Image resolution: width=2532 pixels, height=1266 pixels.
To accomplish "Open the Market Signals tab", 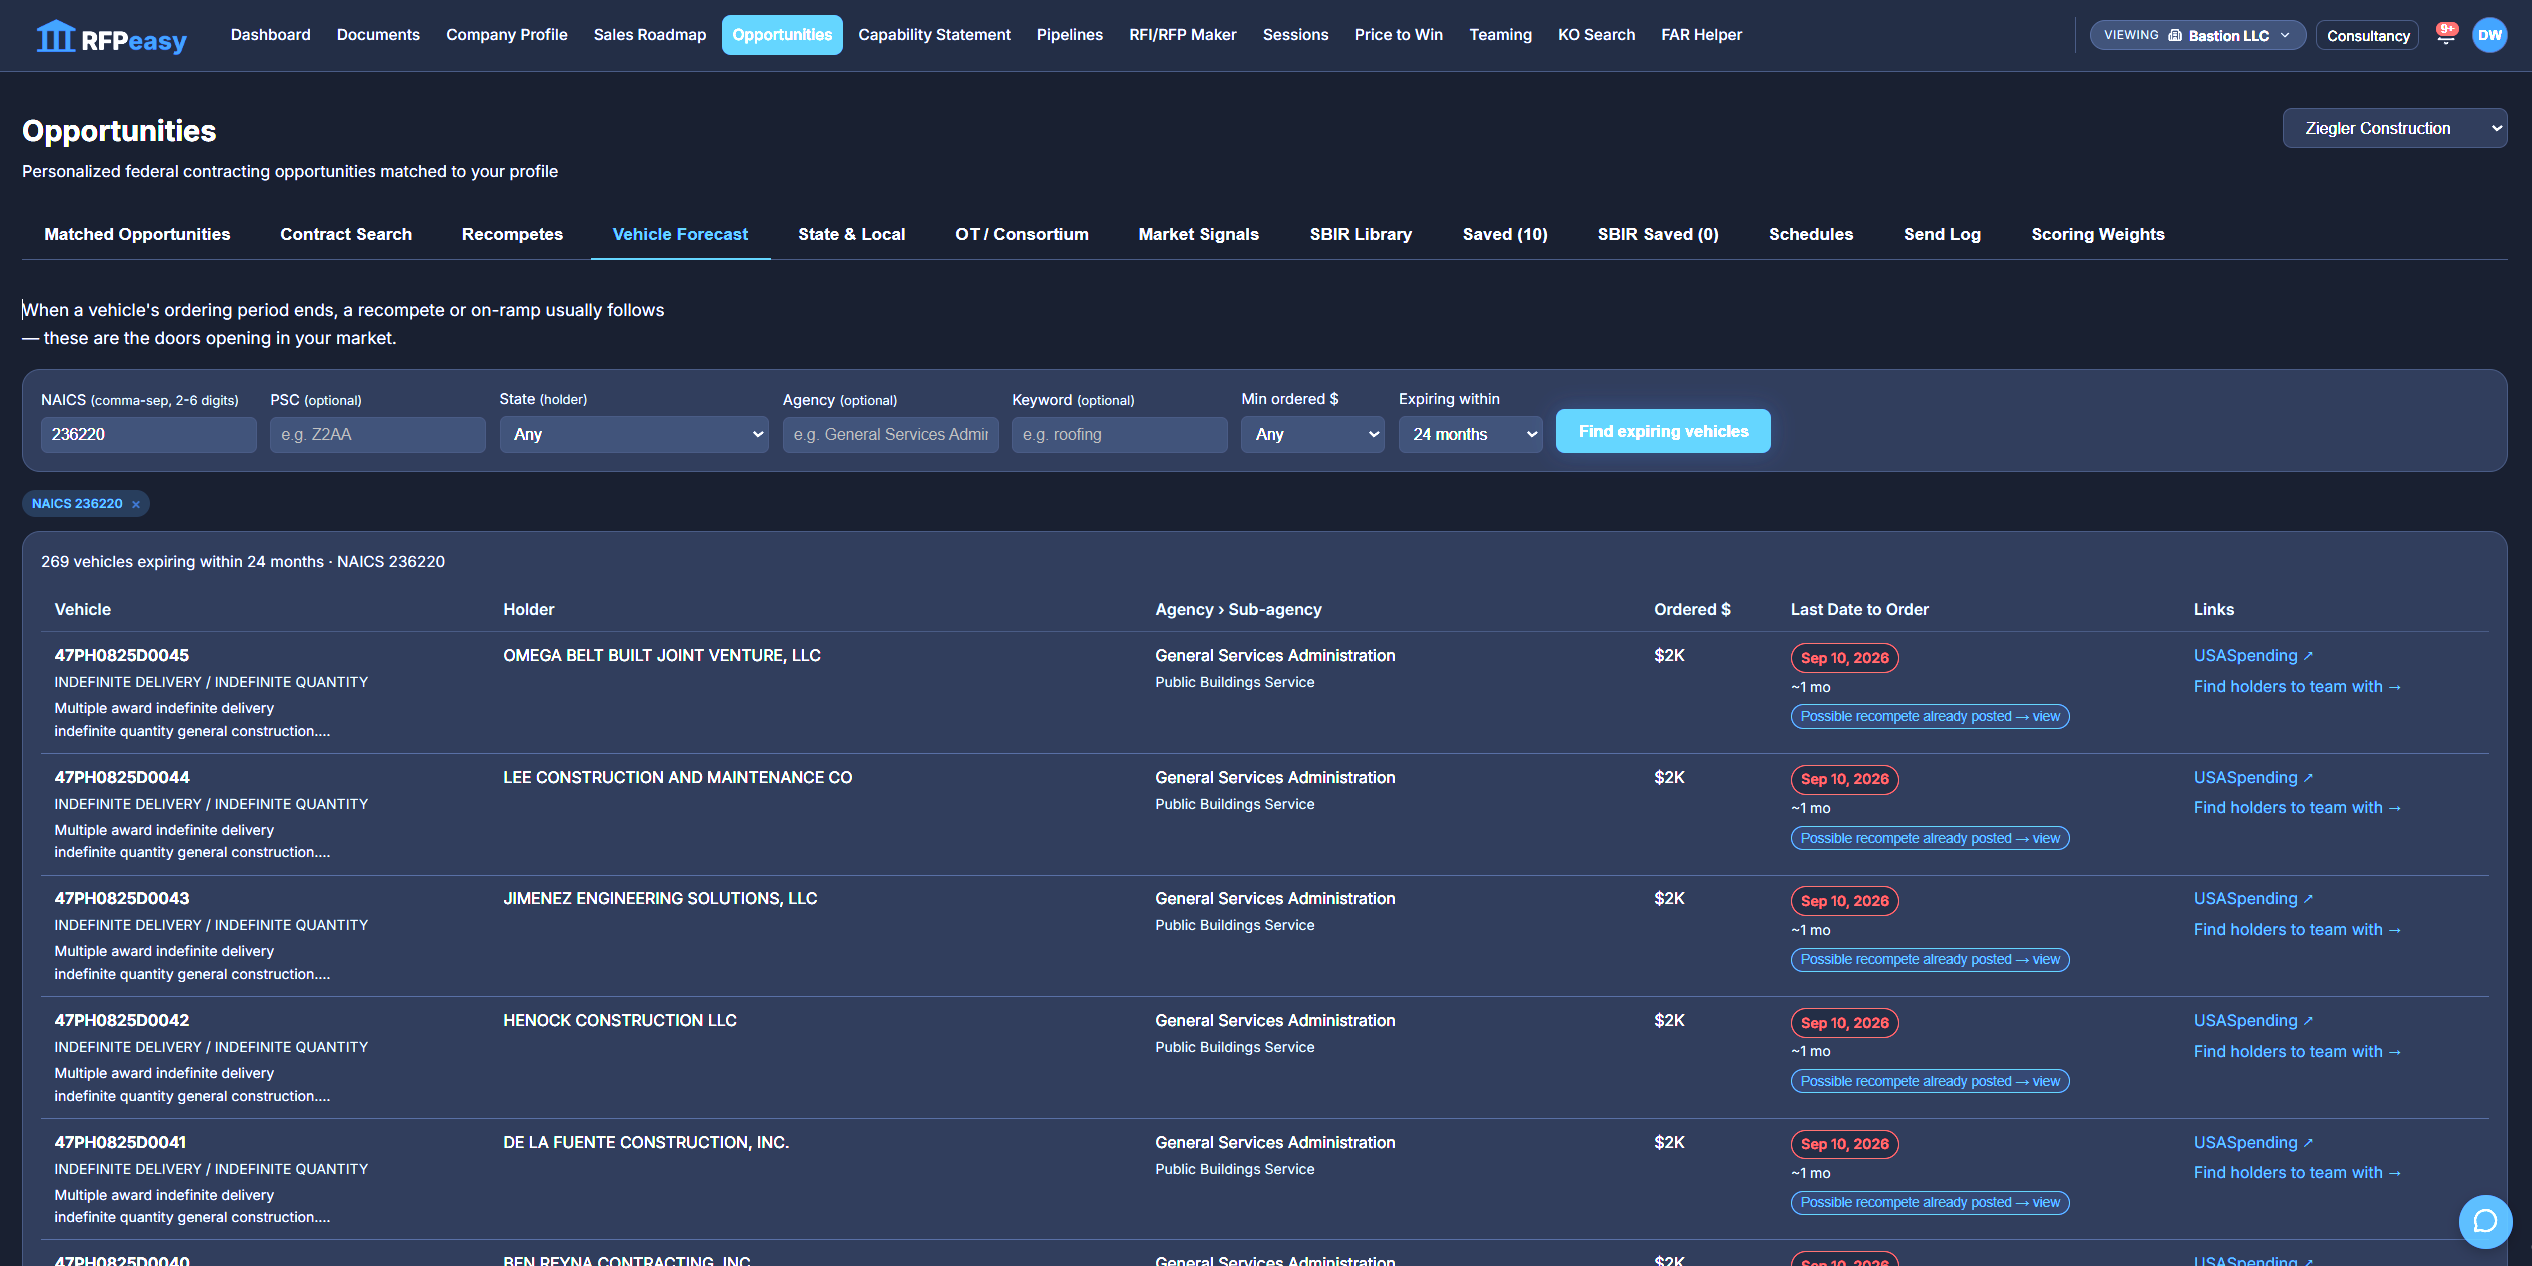I will (x=1198, y=234).
